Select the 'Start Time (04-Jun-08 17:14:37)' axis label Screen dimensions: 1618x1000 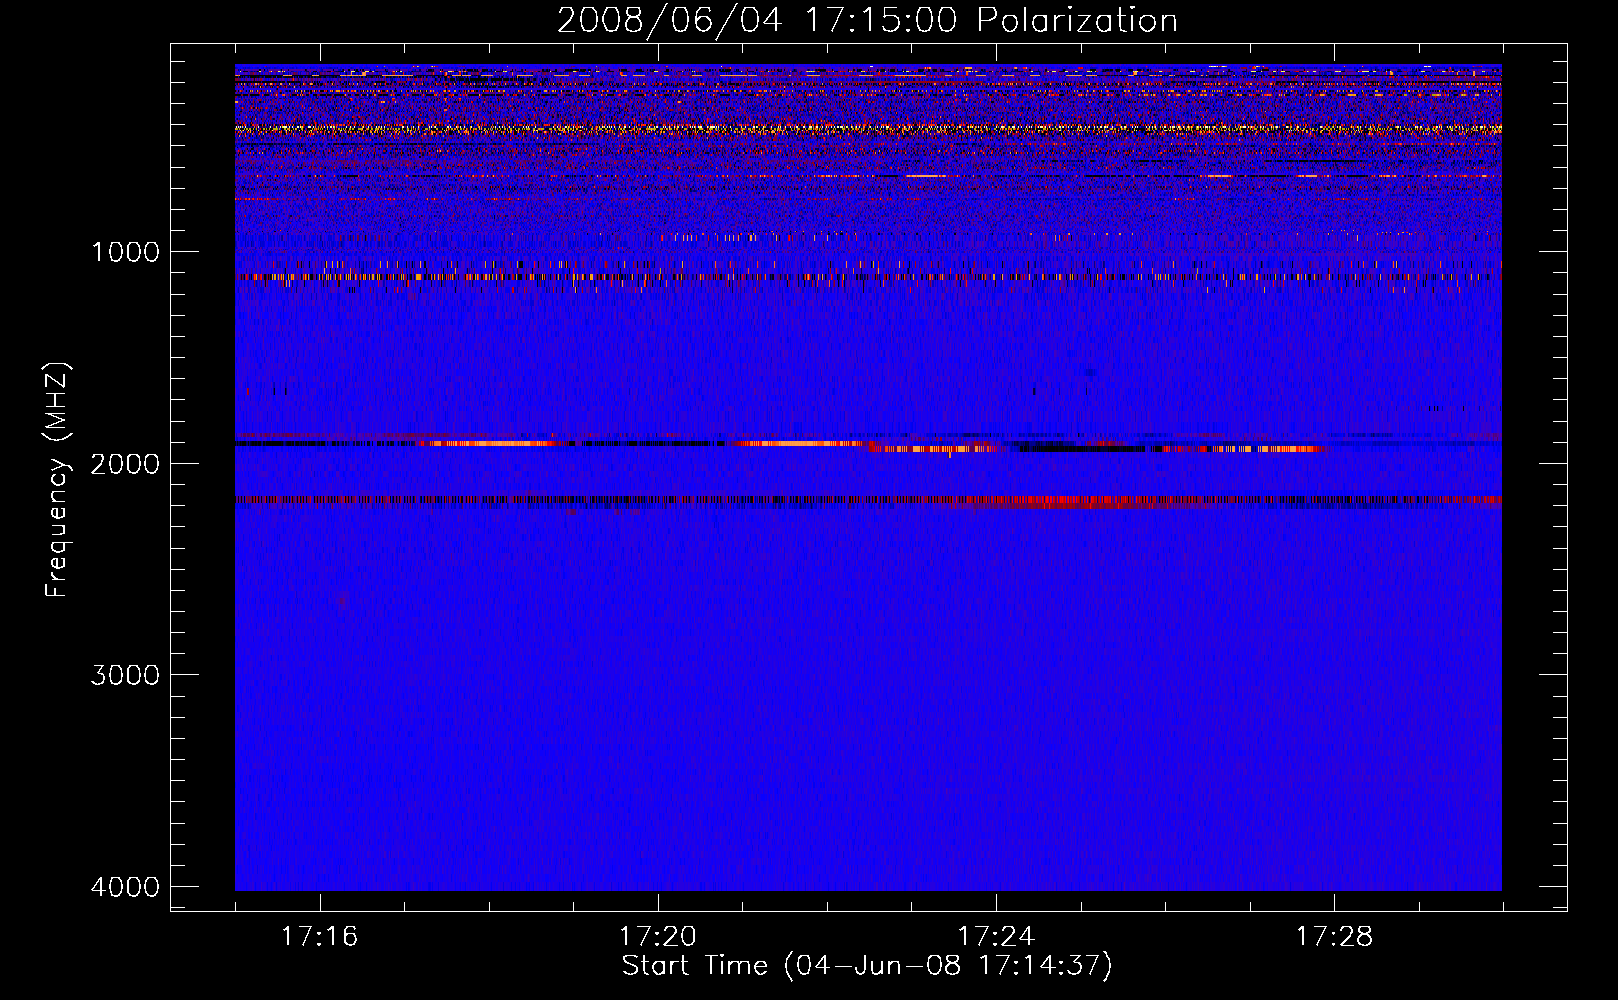[x=867, y=966]
